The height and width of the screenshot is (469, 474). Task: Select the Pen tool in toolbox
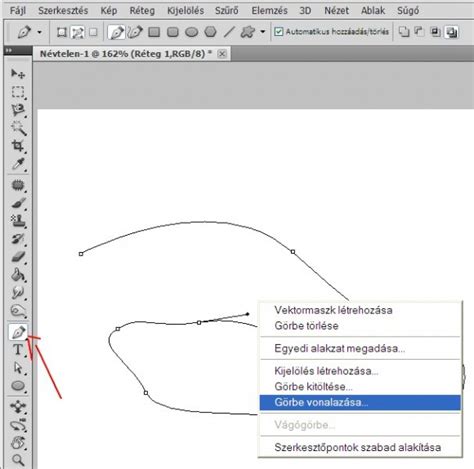[x=18, y=332]
